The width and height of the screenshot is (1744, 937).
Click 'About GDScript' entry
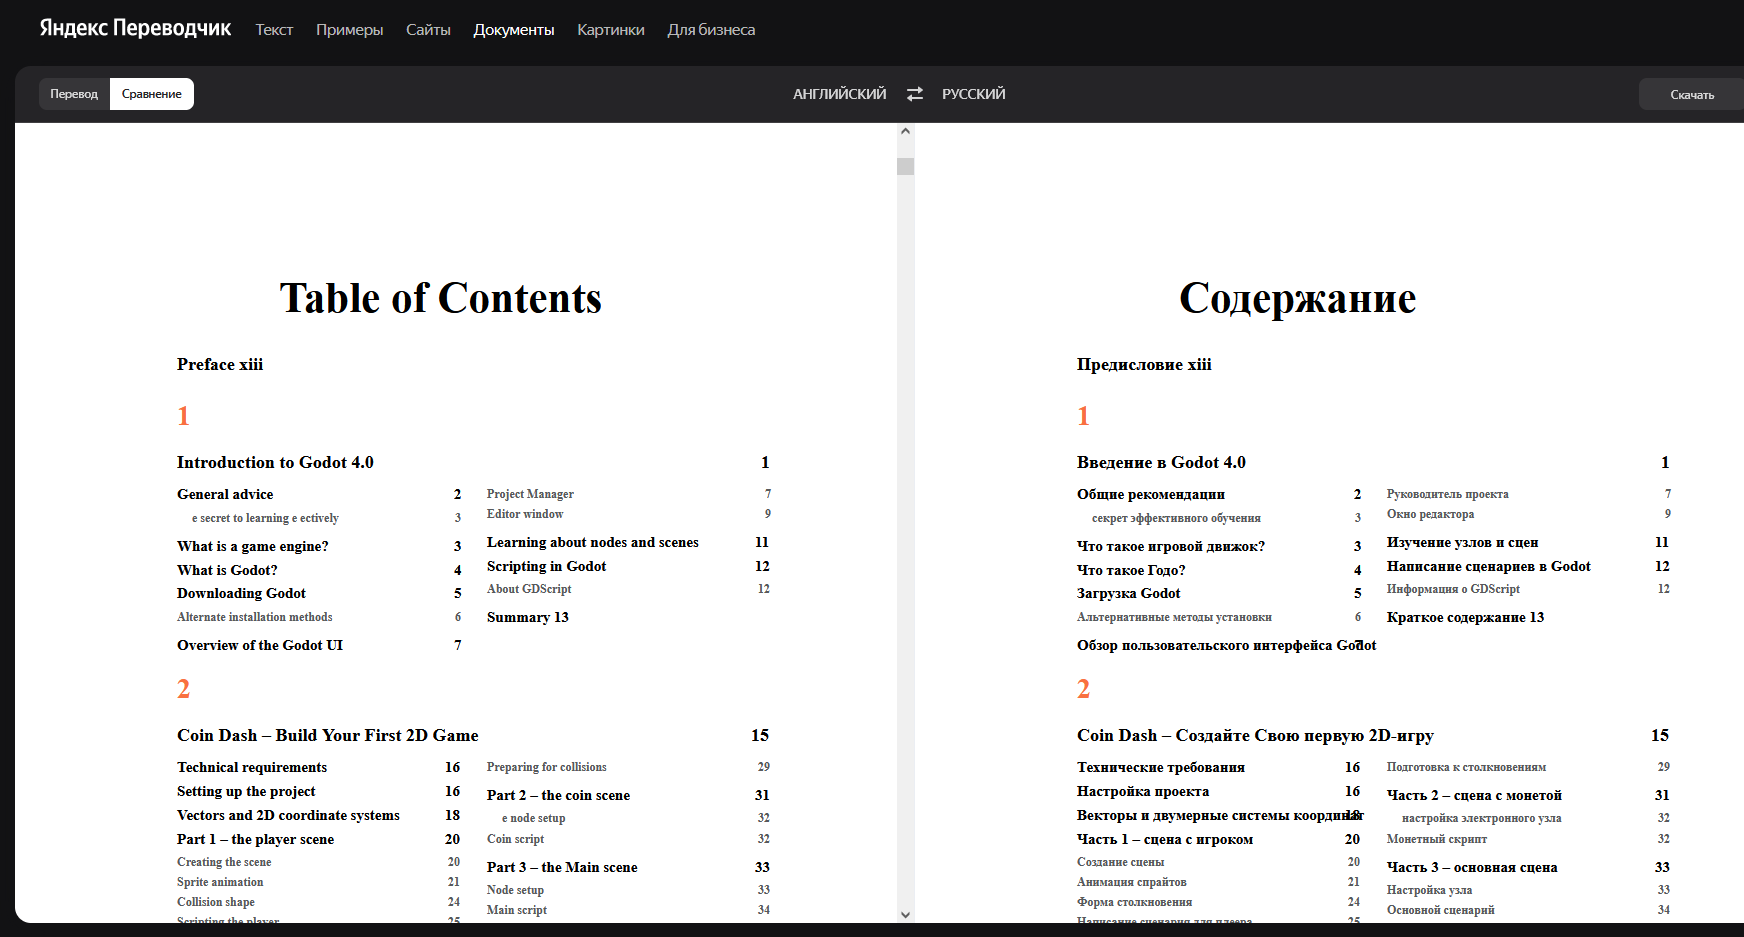click(529, 589)
